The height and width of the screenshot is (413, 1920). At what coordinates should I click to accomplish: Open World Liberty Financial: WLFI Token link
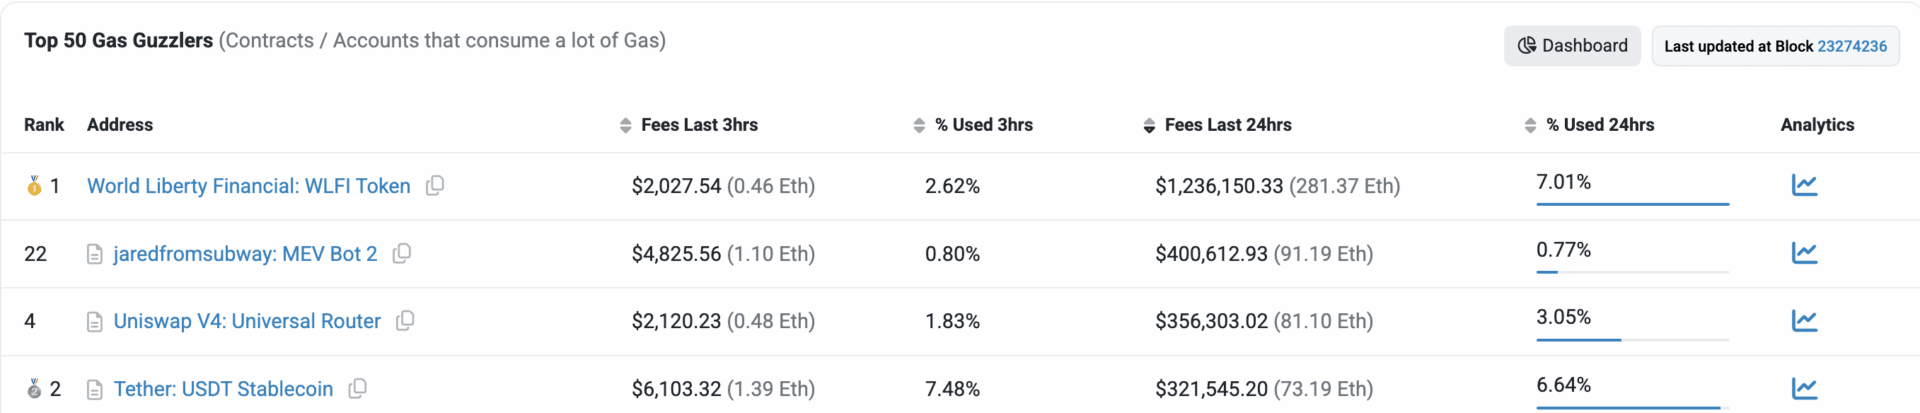click(248, 186)
